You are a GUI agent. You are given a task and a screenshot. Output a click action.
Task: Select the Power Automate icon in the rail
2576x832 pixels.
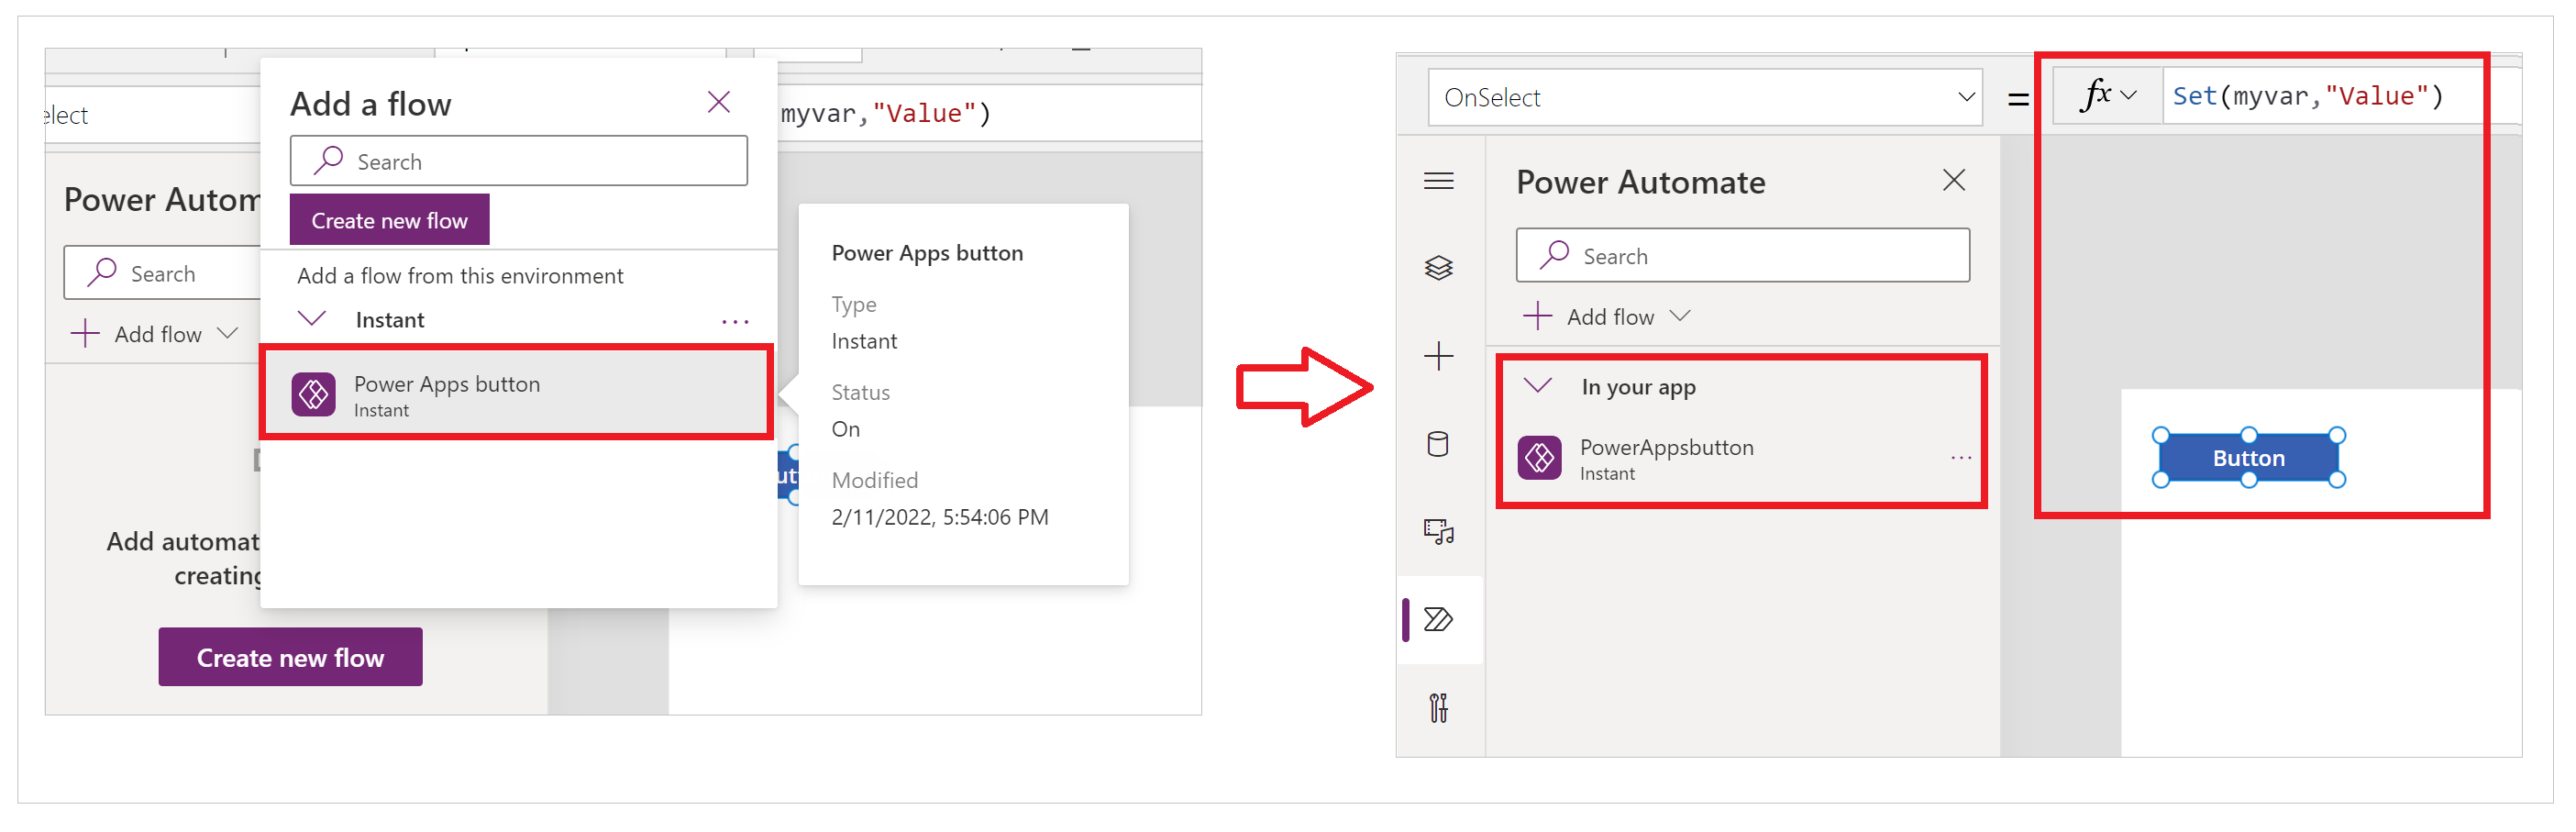tap(1438, 620)
